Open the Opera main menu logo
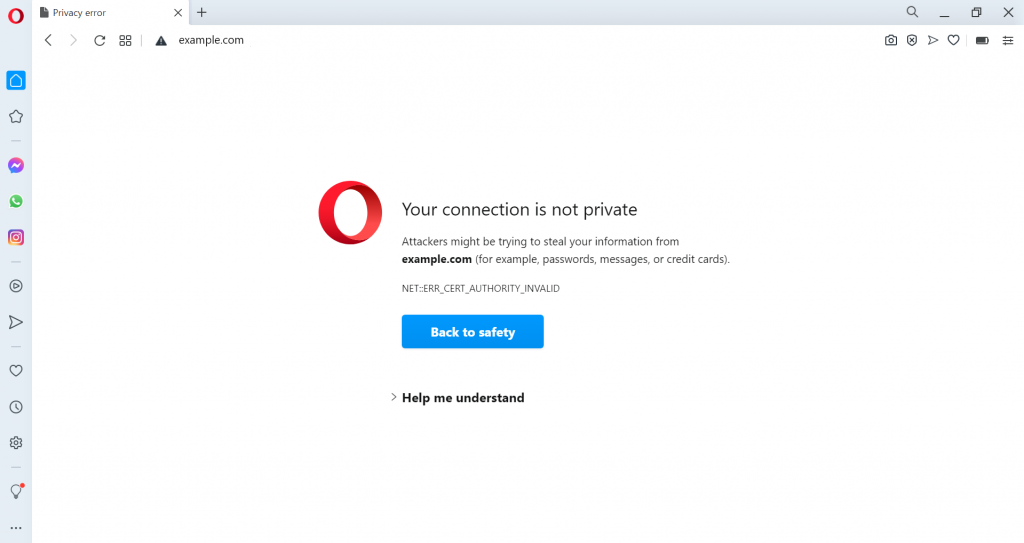The image size is (1024, 543). click(16, 14)
